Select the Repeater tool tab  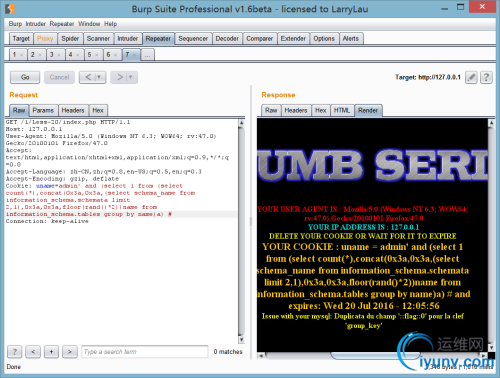[158, 39]
